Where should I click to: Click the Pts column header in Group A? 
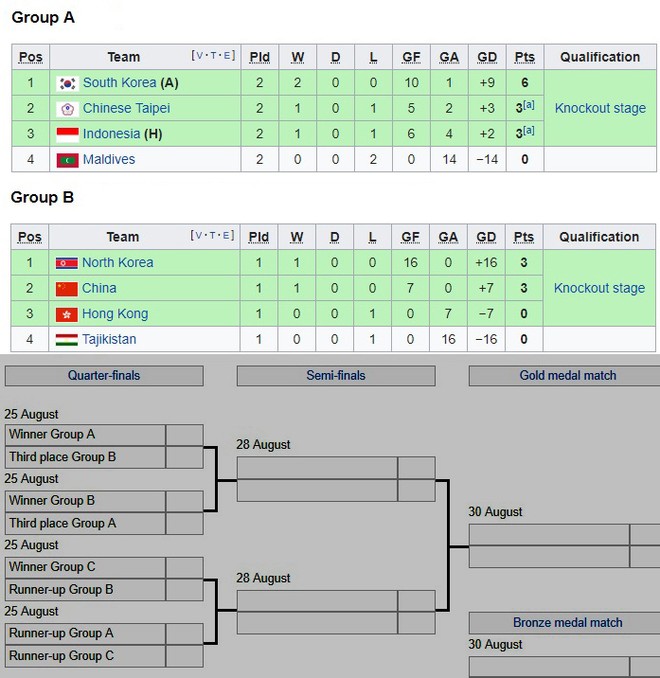tap(525, 57)
